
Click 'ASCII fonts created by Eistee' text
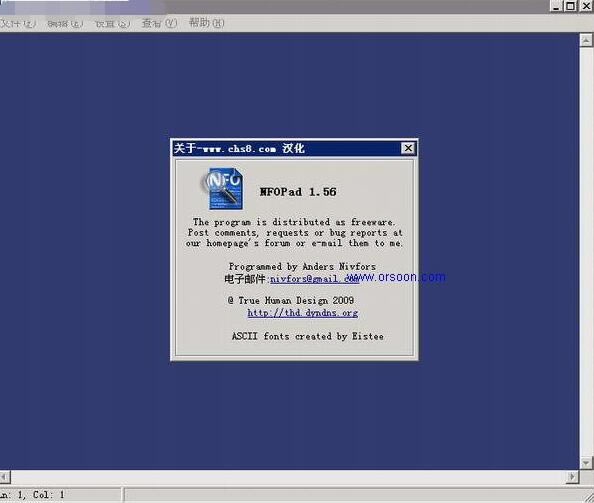(x=308, y=336)
